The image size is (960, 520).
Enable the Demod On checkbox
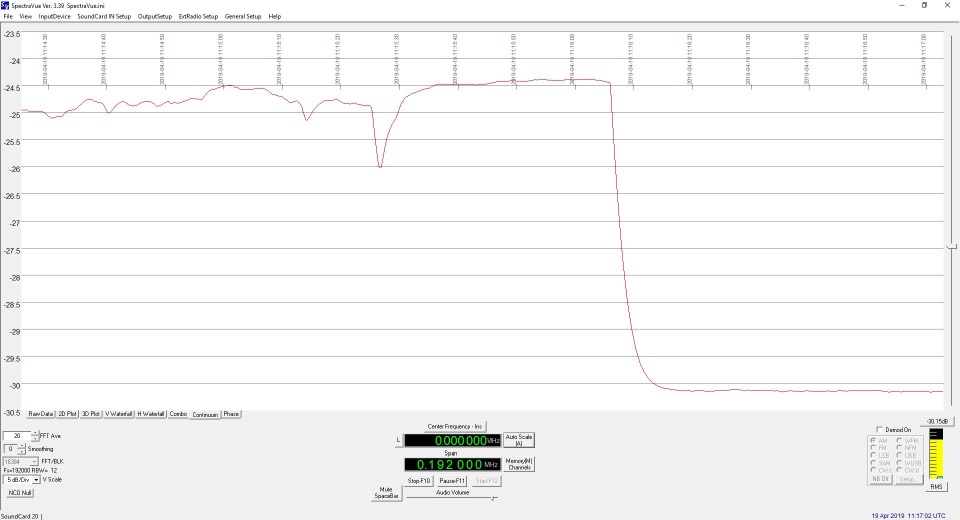pos(880,429)
